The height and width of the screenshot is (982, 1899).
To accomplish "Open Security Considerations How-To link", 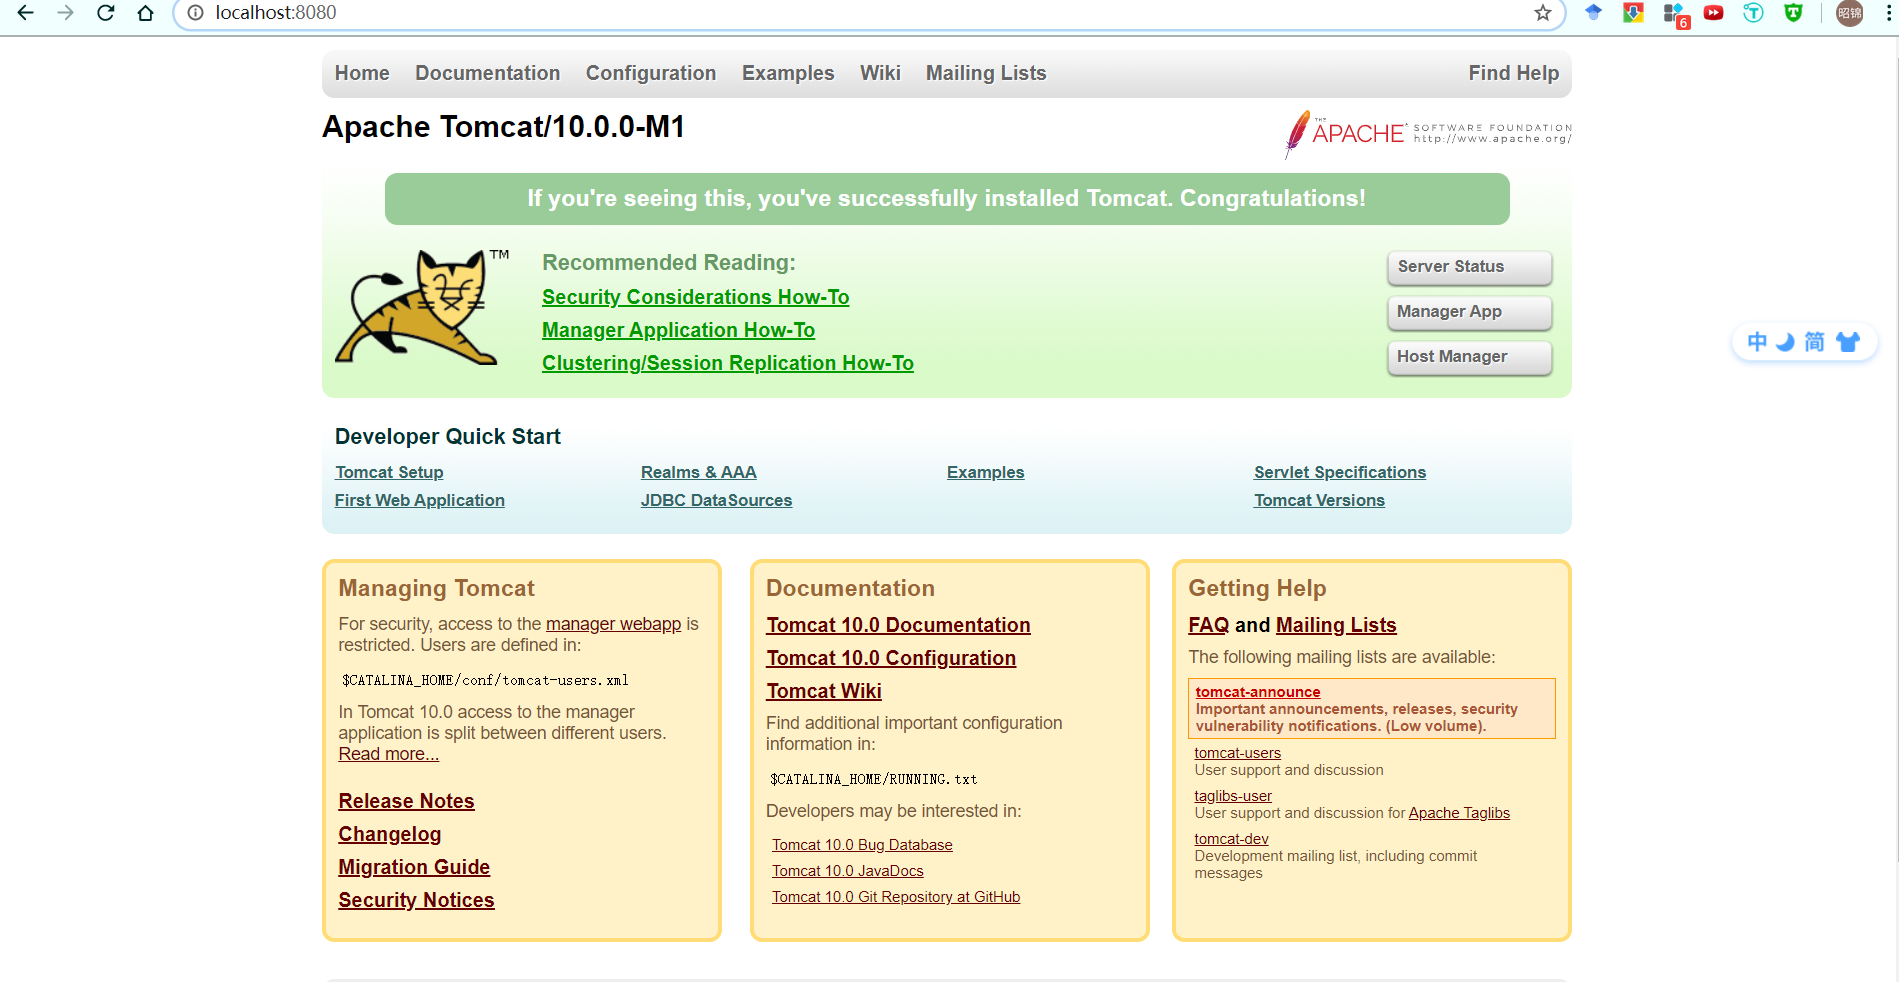I will tap(696, 297).
